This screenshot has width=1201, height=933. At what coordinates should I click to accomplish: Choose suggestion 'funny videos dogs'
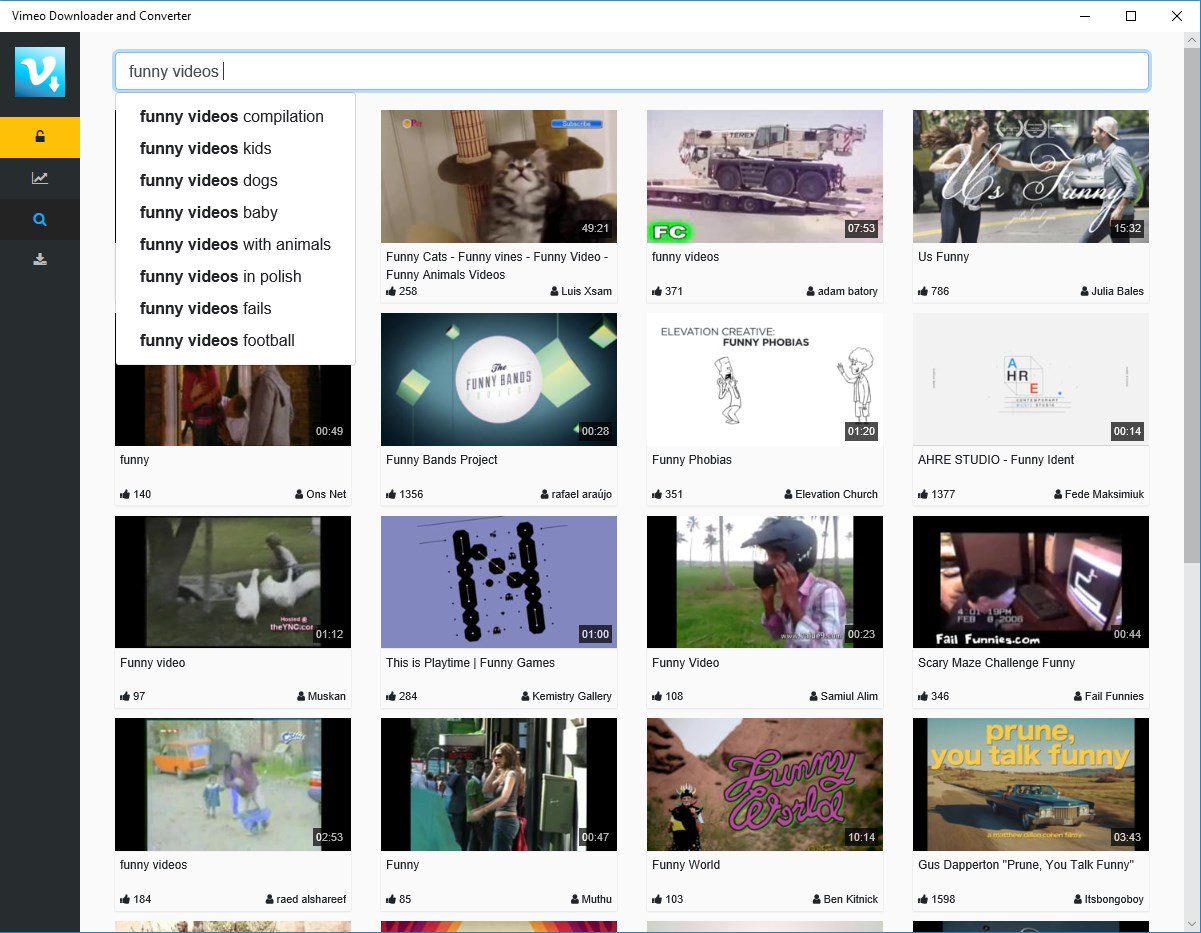pyautogui.click(x=209, y=180)
